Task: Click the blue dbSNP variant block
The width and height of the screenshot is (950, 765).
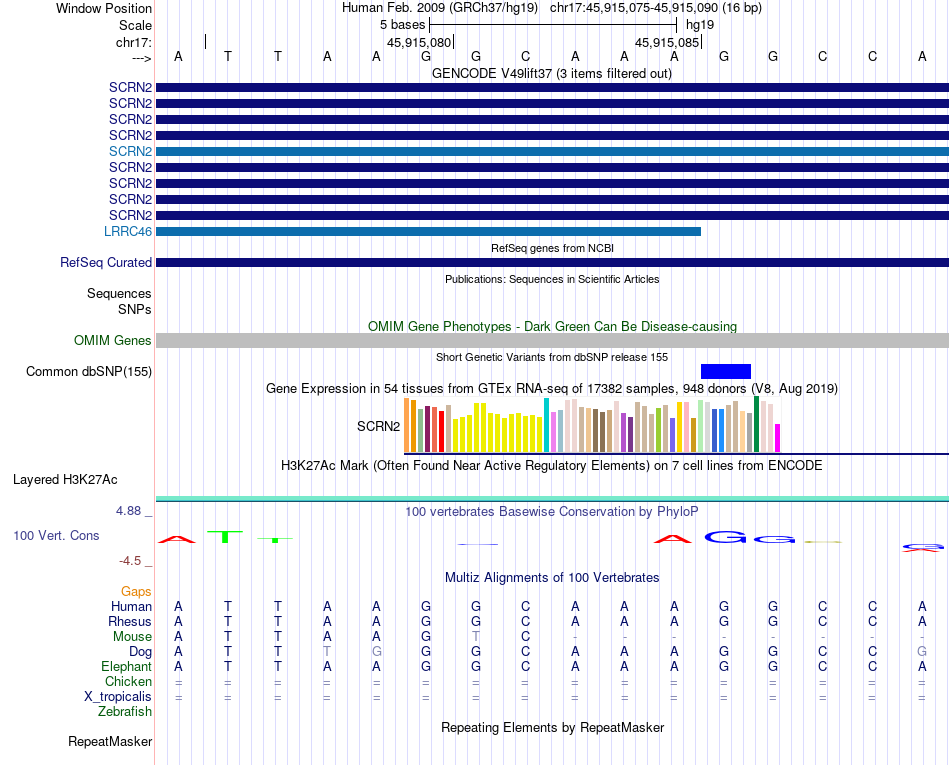Action: pyautogui.click(x=726, y=371)
